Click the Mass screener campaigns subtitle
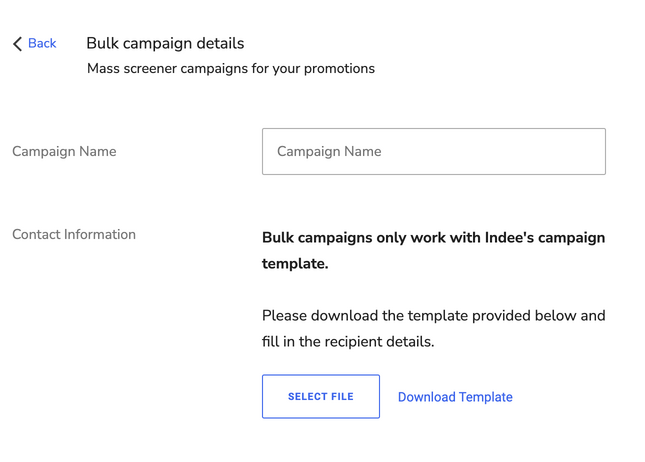Screen dimensions: 645x462 (x=230, y=69)
